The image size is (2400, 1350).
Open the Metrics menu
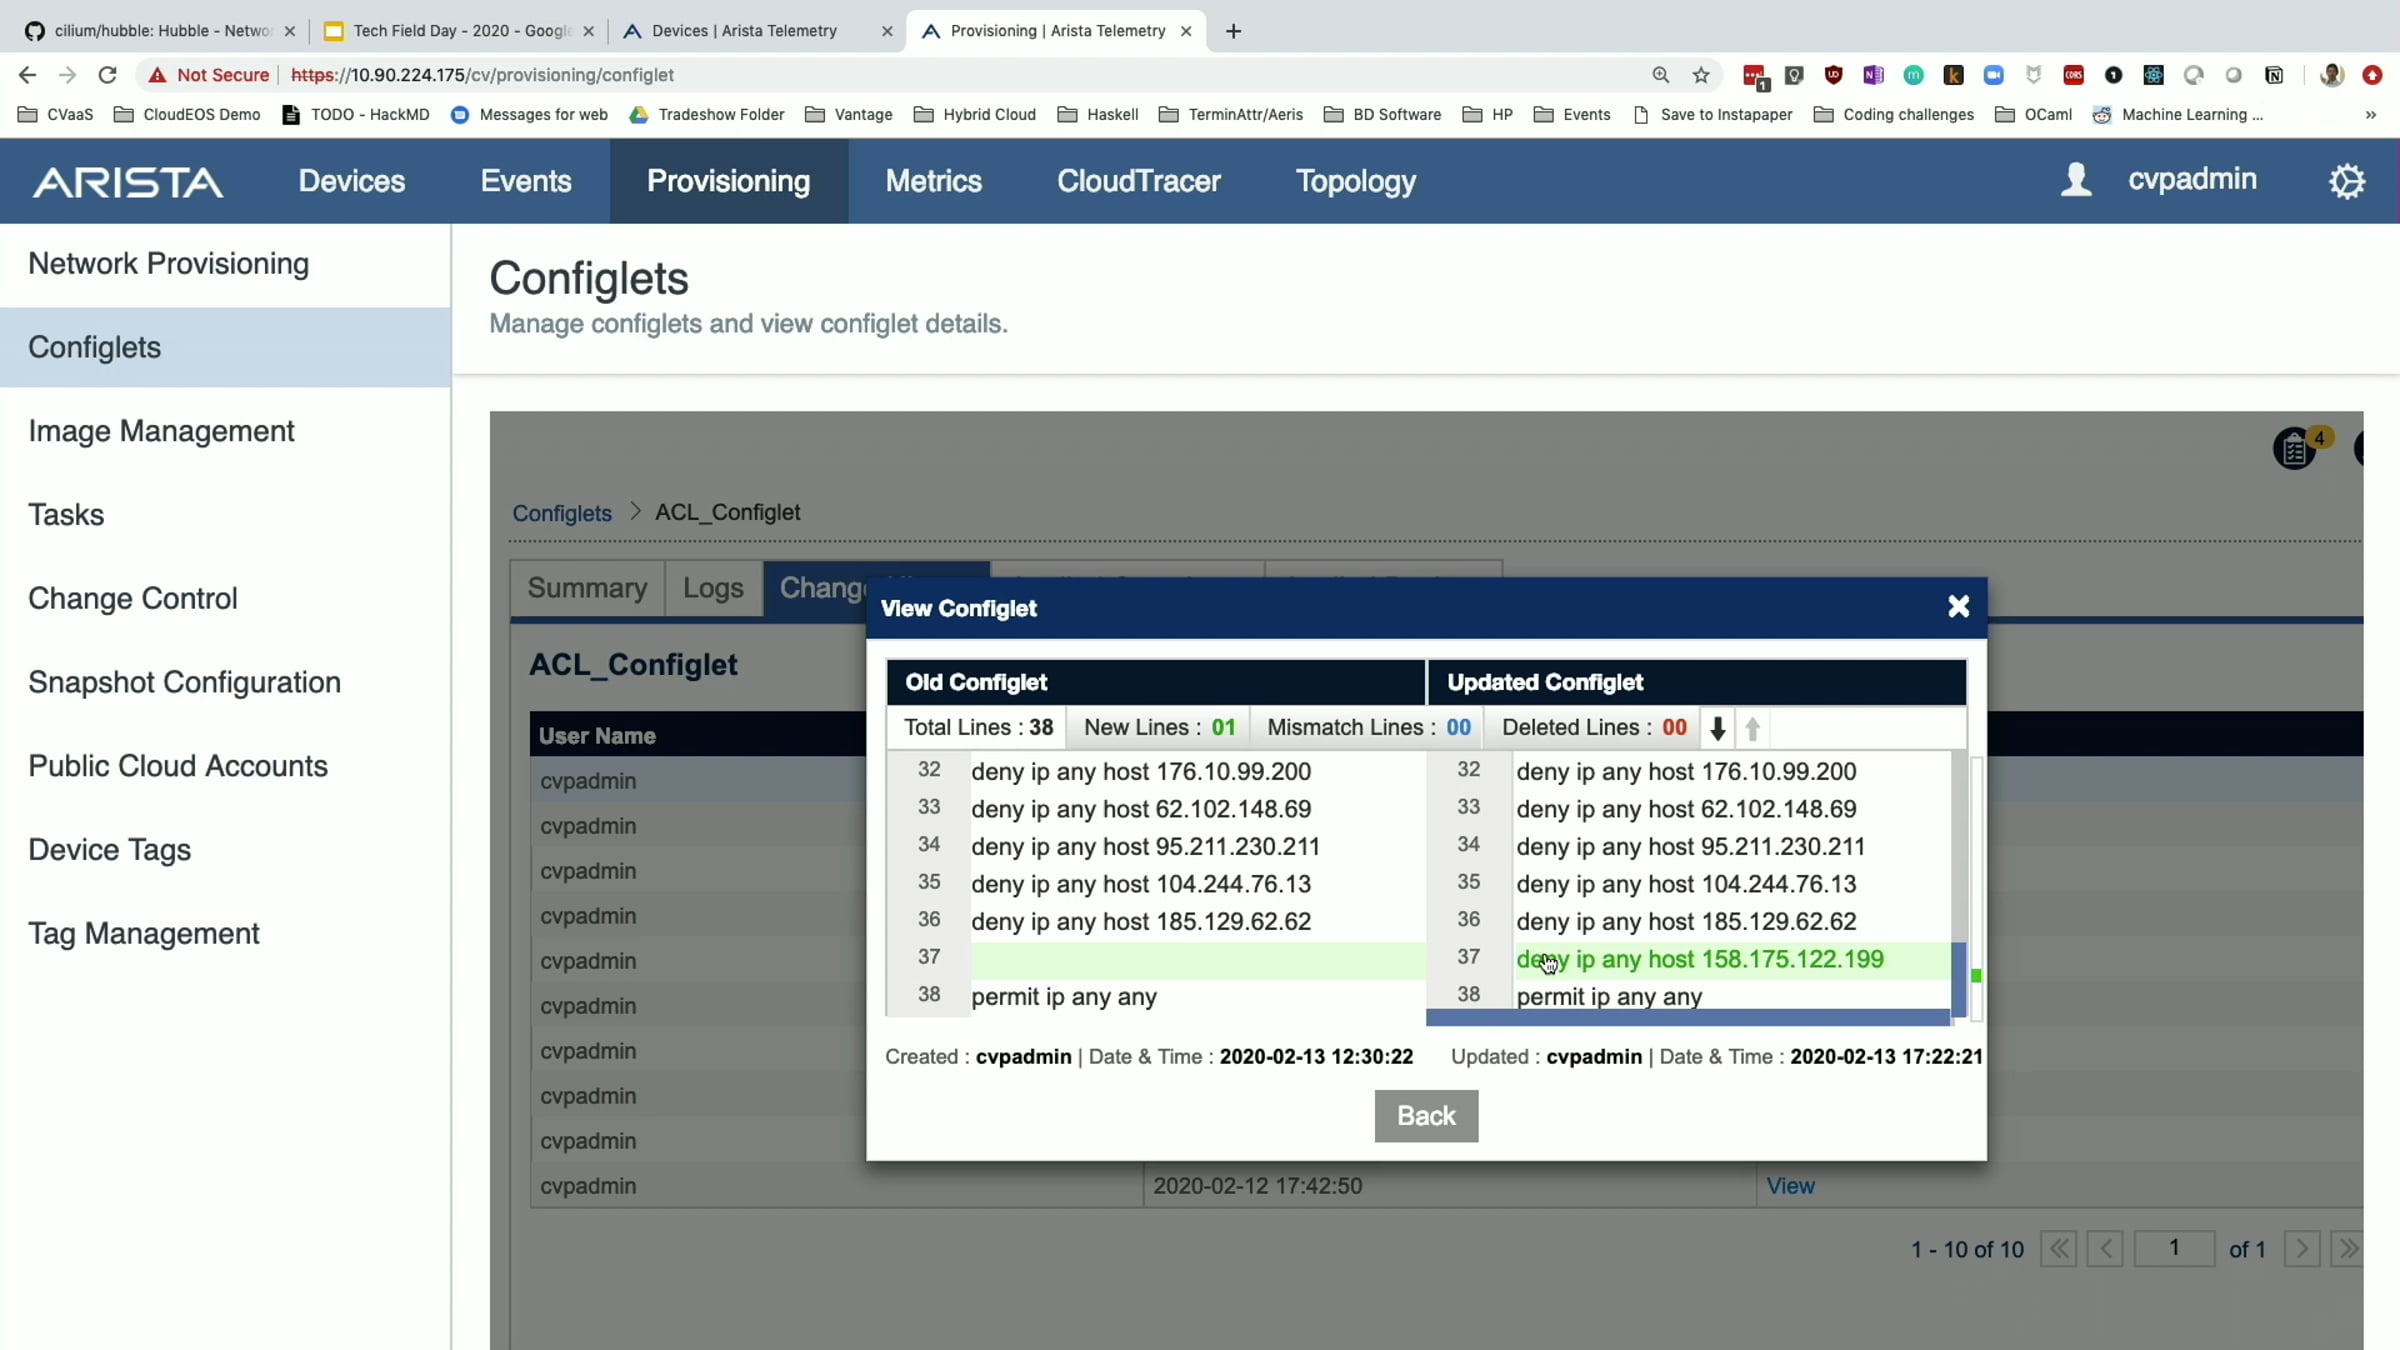934,181
